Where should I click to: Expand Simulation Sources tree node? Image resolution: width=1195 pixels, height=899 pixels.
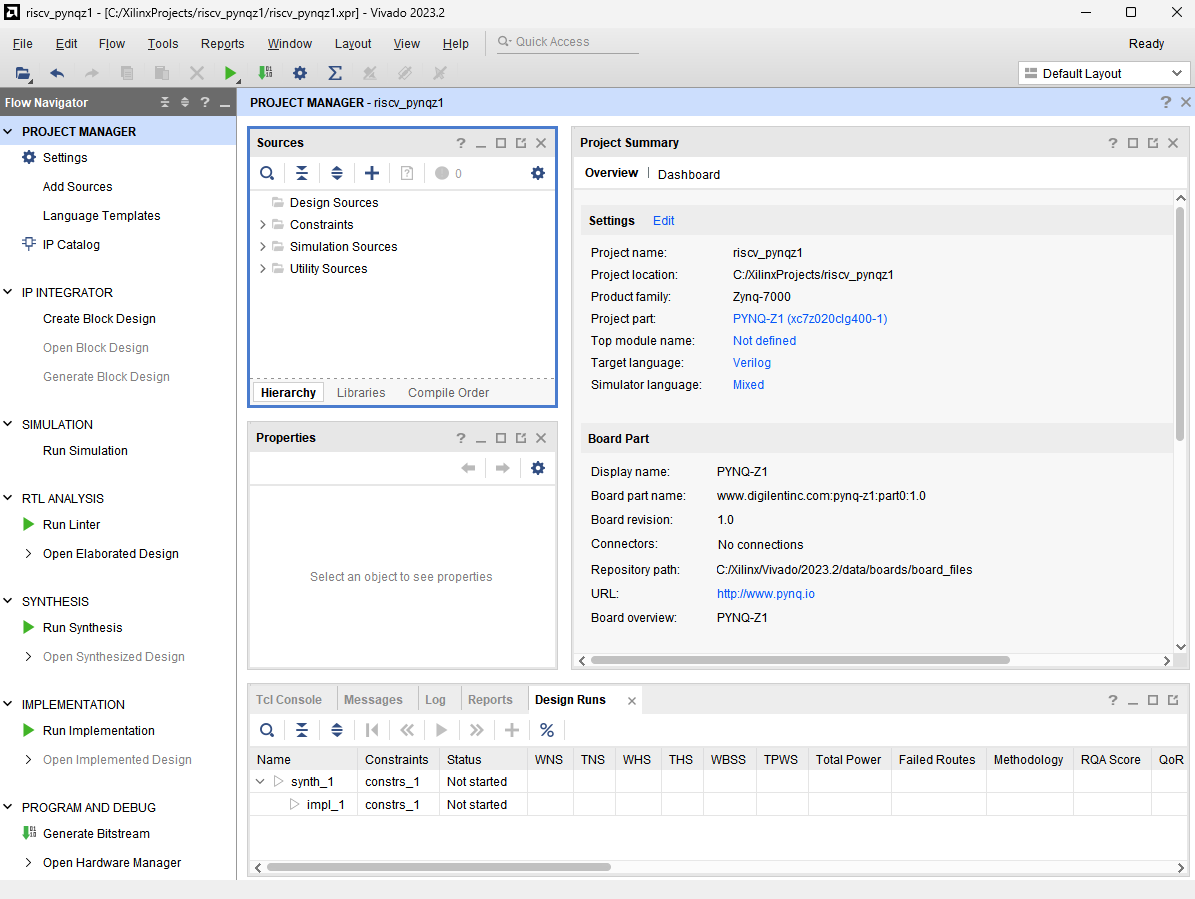tap(263, 247)
